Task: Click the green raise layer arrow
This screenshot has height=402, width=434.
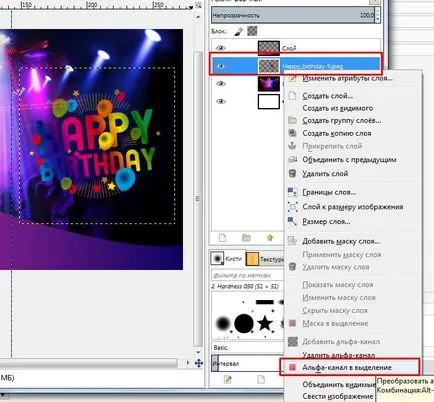Action: pyautogui.click(x=270, y=238)
